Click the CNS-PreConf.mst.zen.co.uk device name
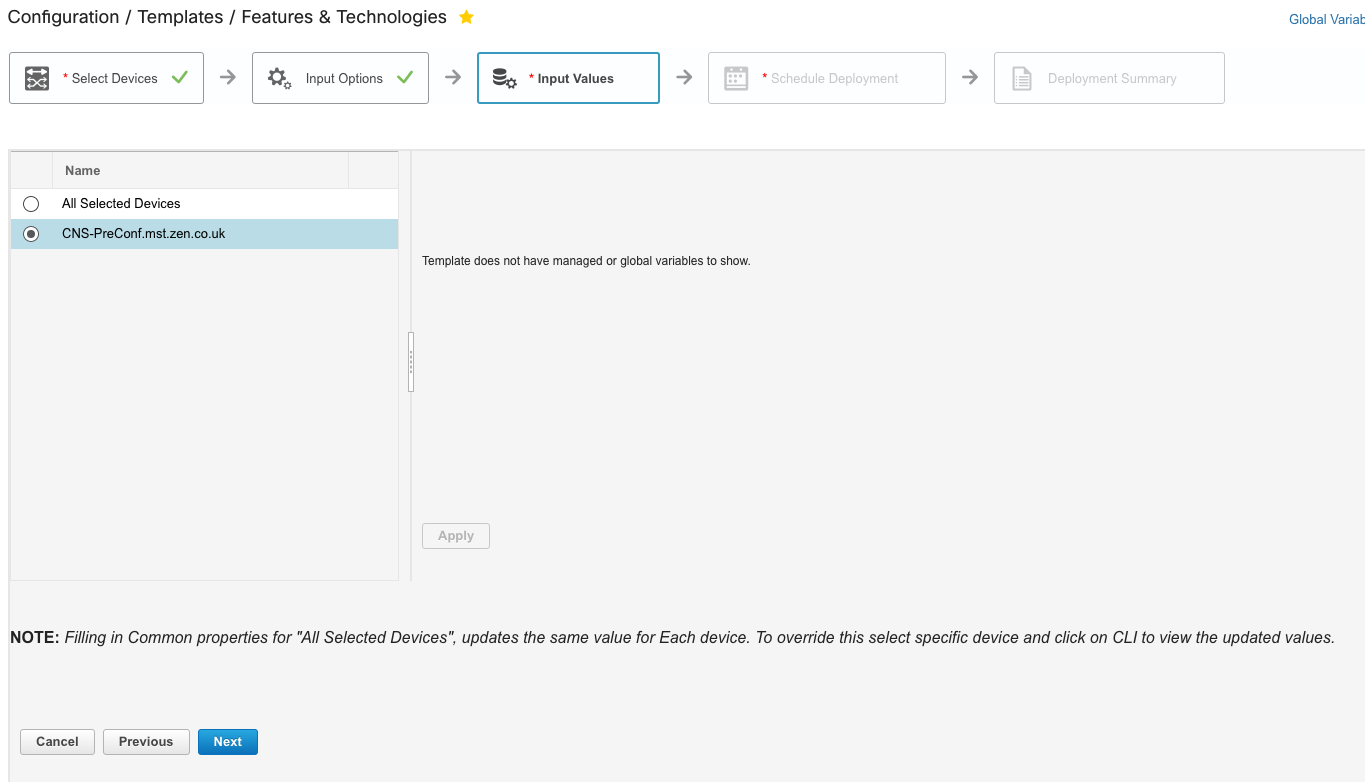The width and height of the screenshot is (1365, 782). [x=144, y=234]
